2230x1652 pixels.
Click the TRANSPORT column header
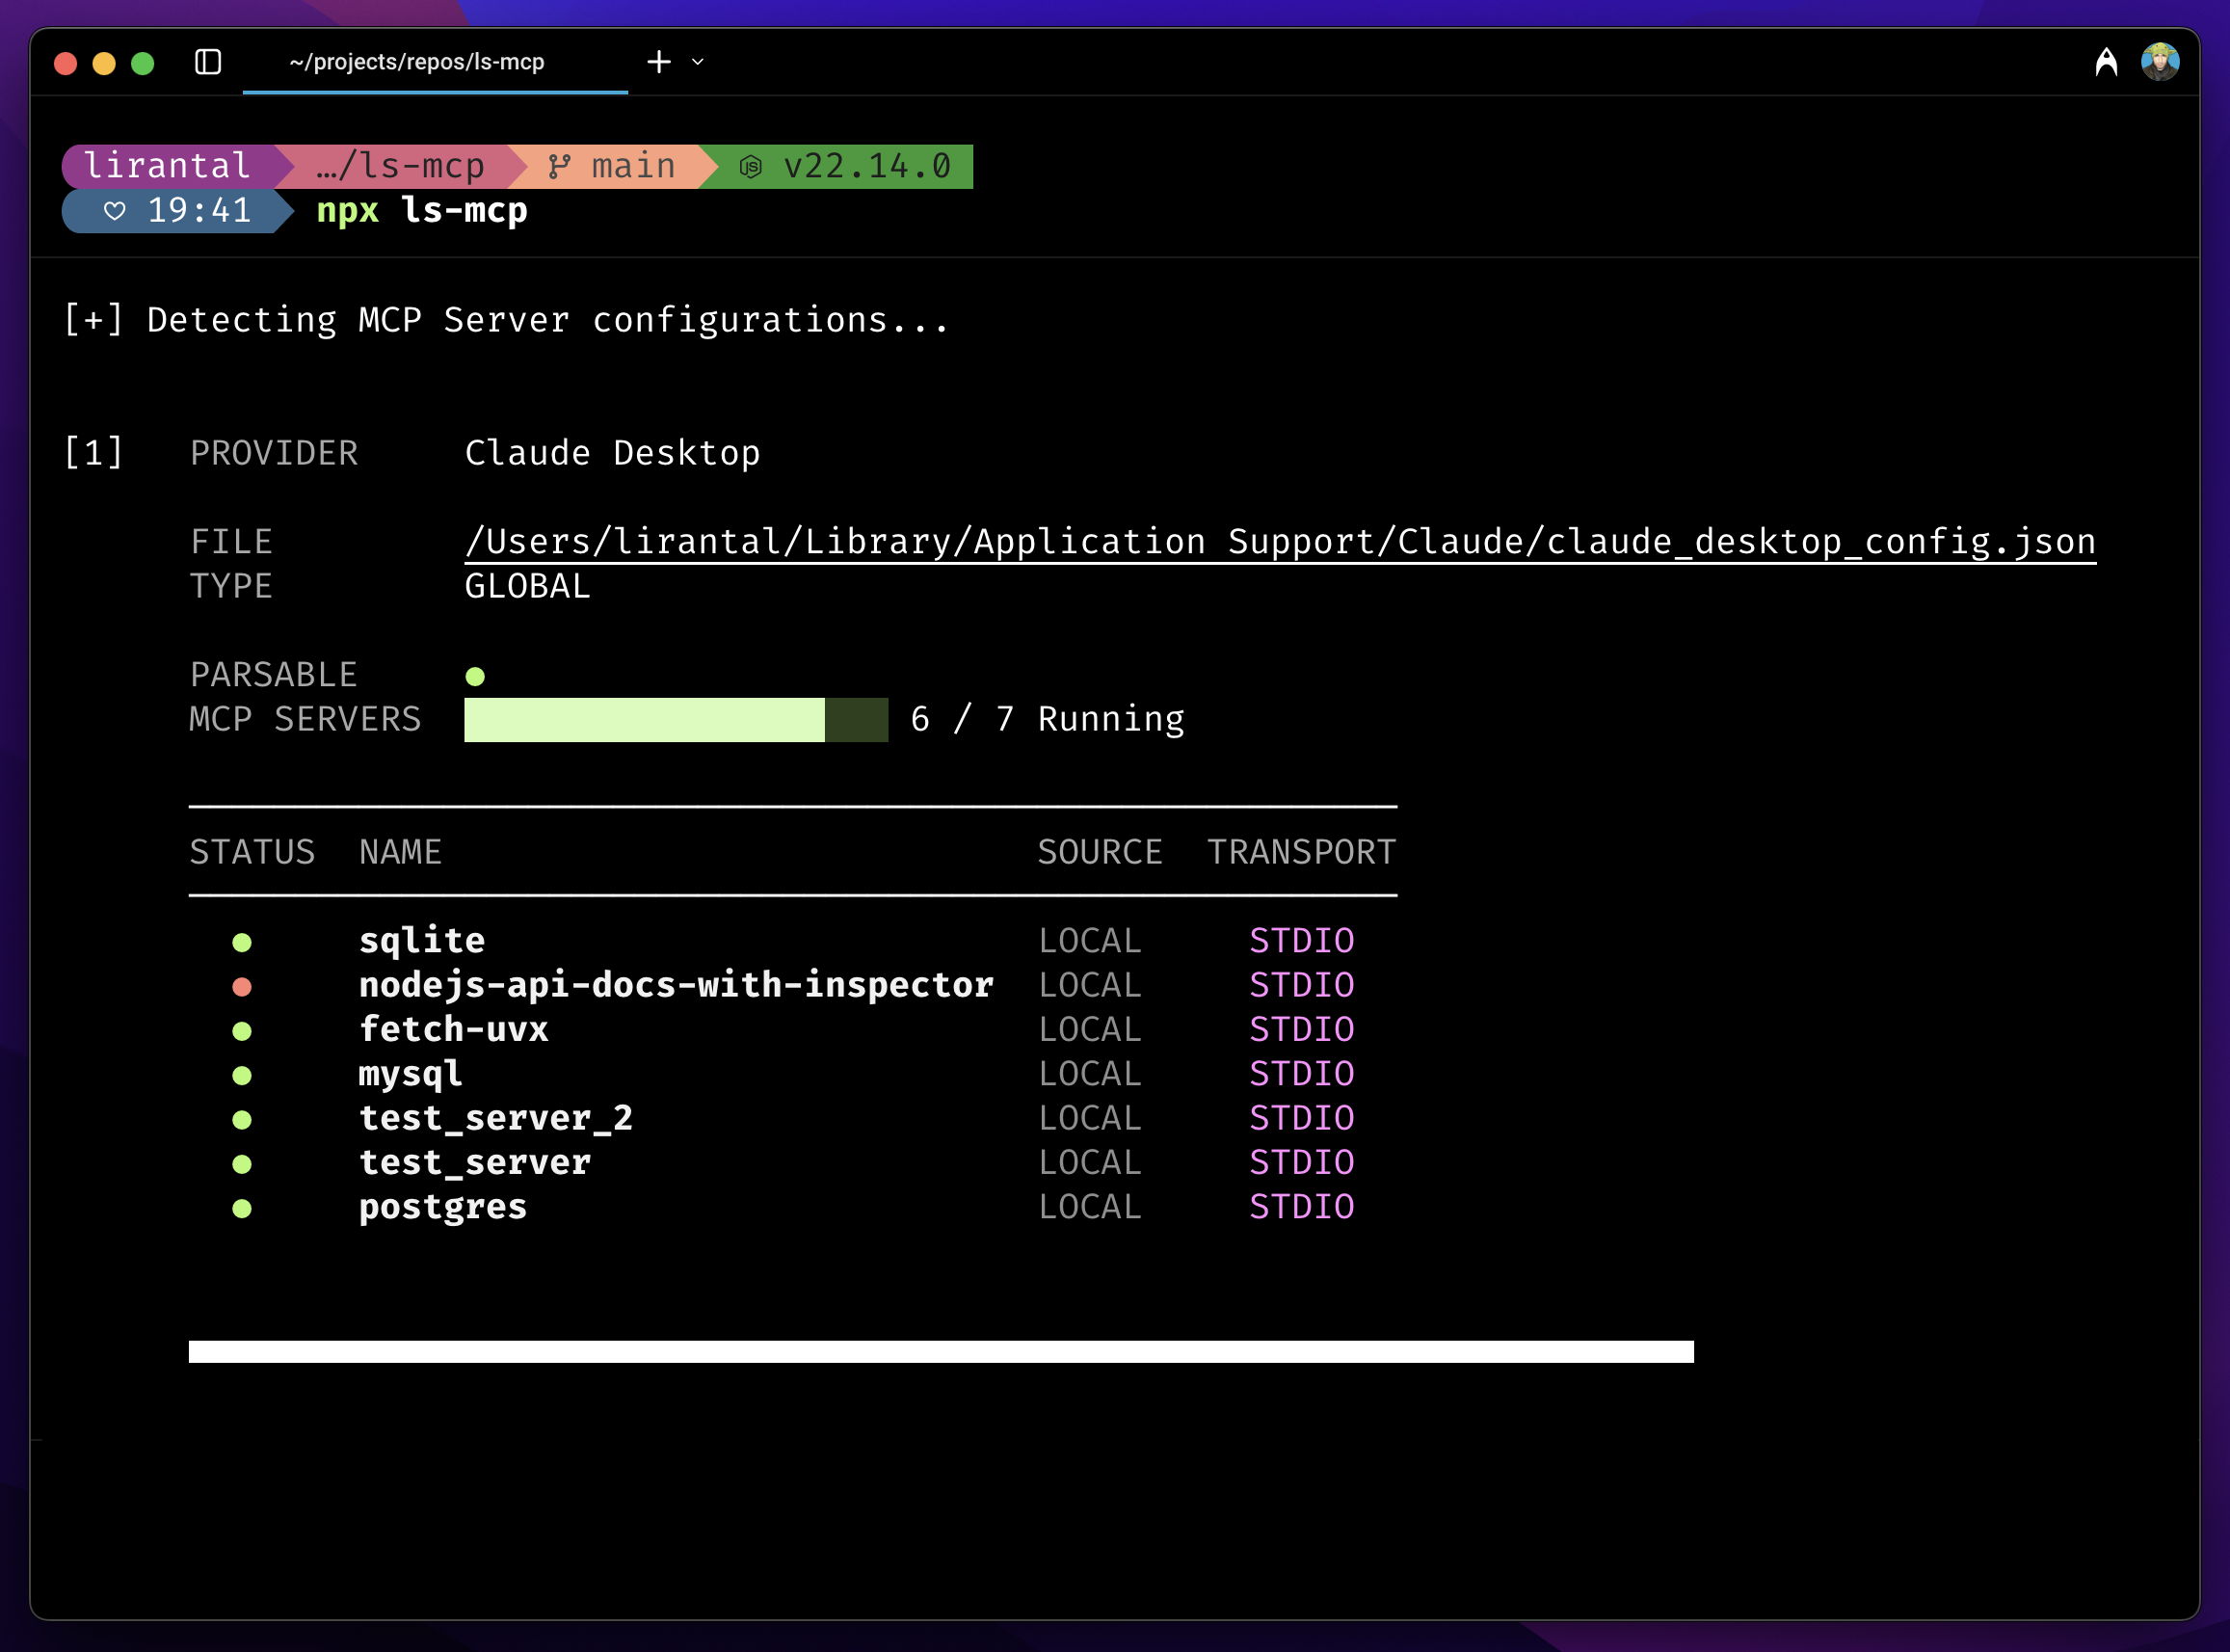click(1301, 852)
